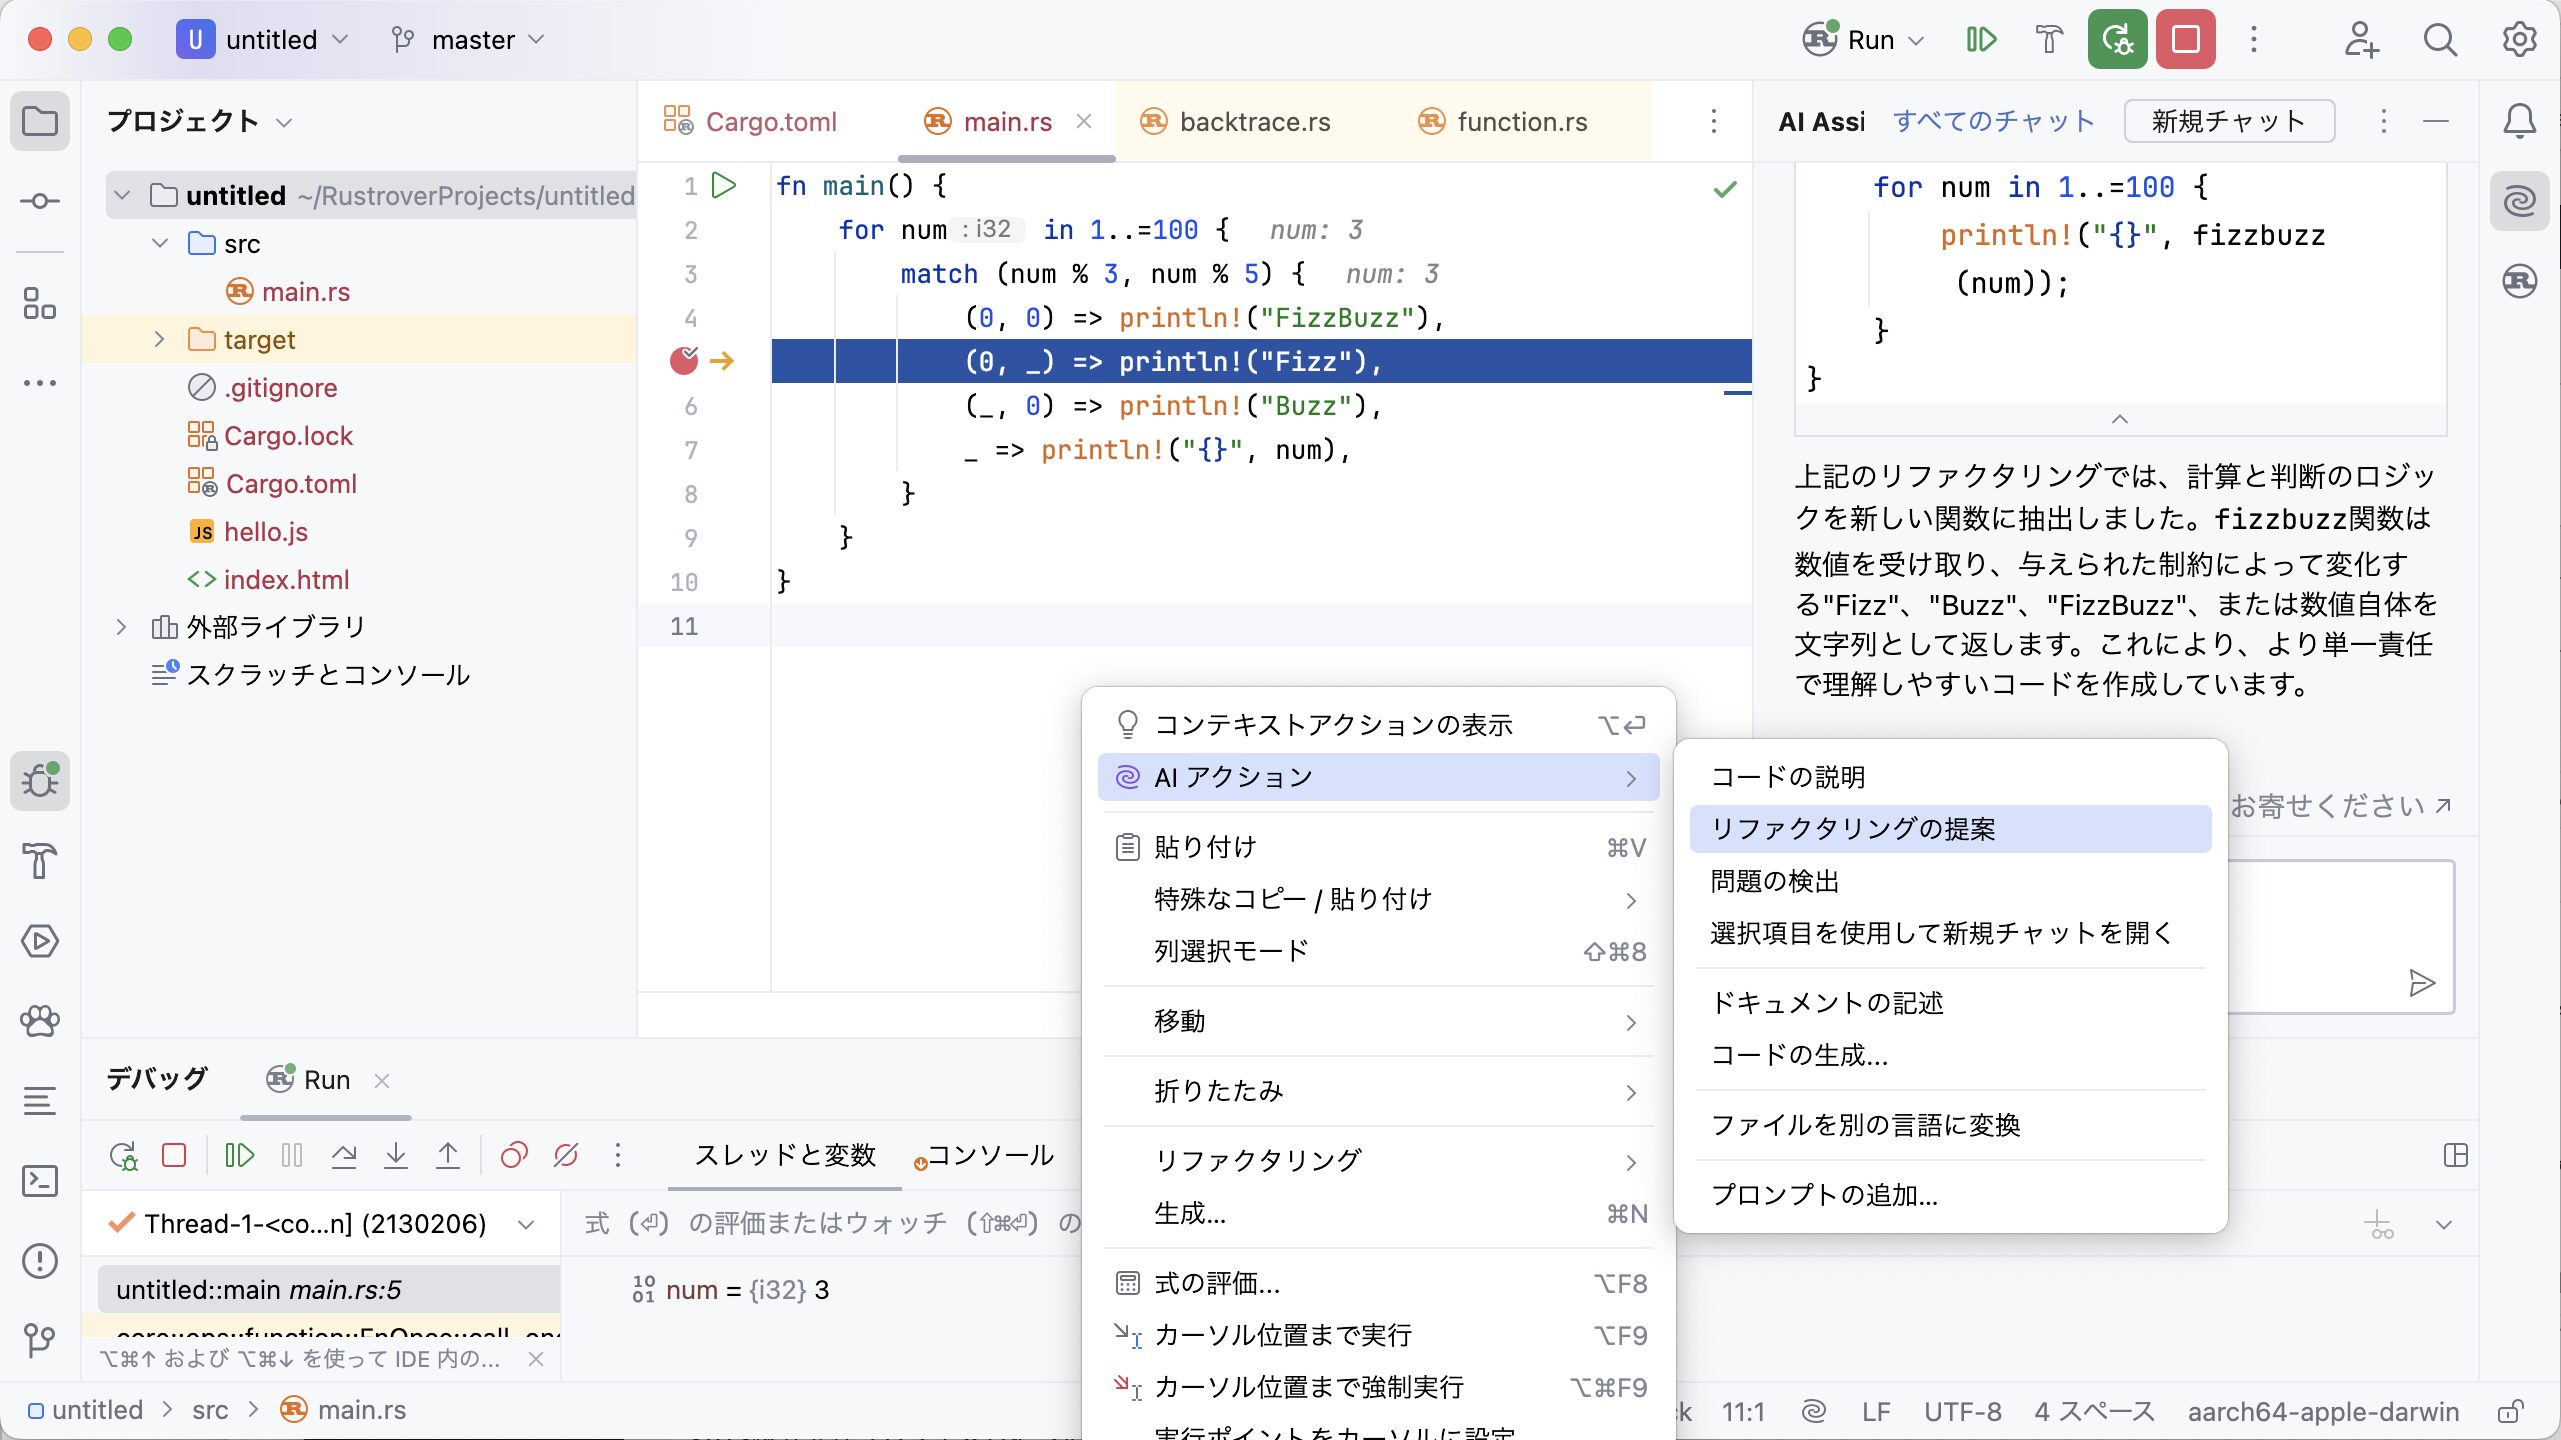
Task: Choose Suggest Refactoring in AI submenu
Action: pos(1950,829)
